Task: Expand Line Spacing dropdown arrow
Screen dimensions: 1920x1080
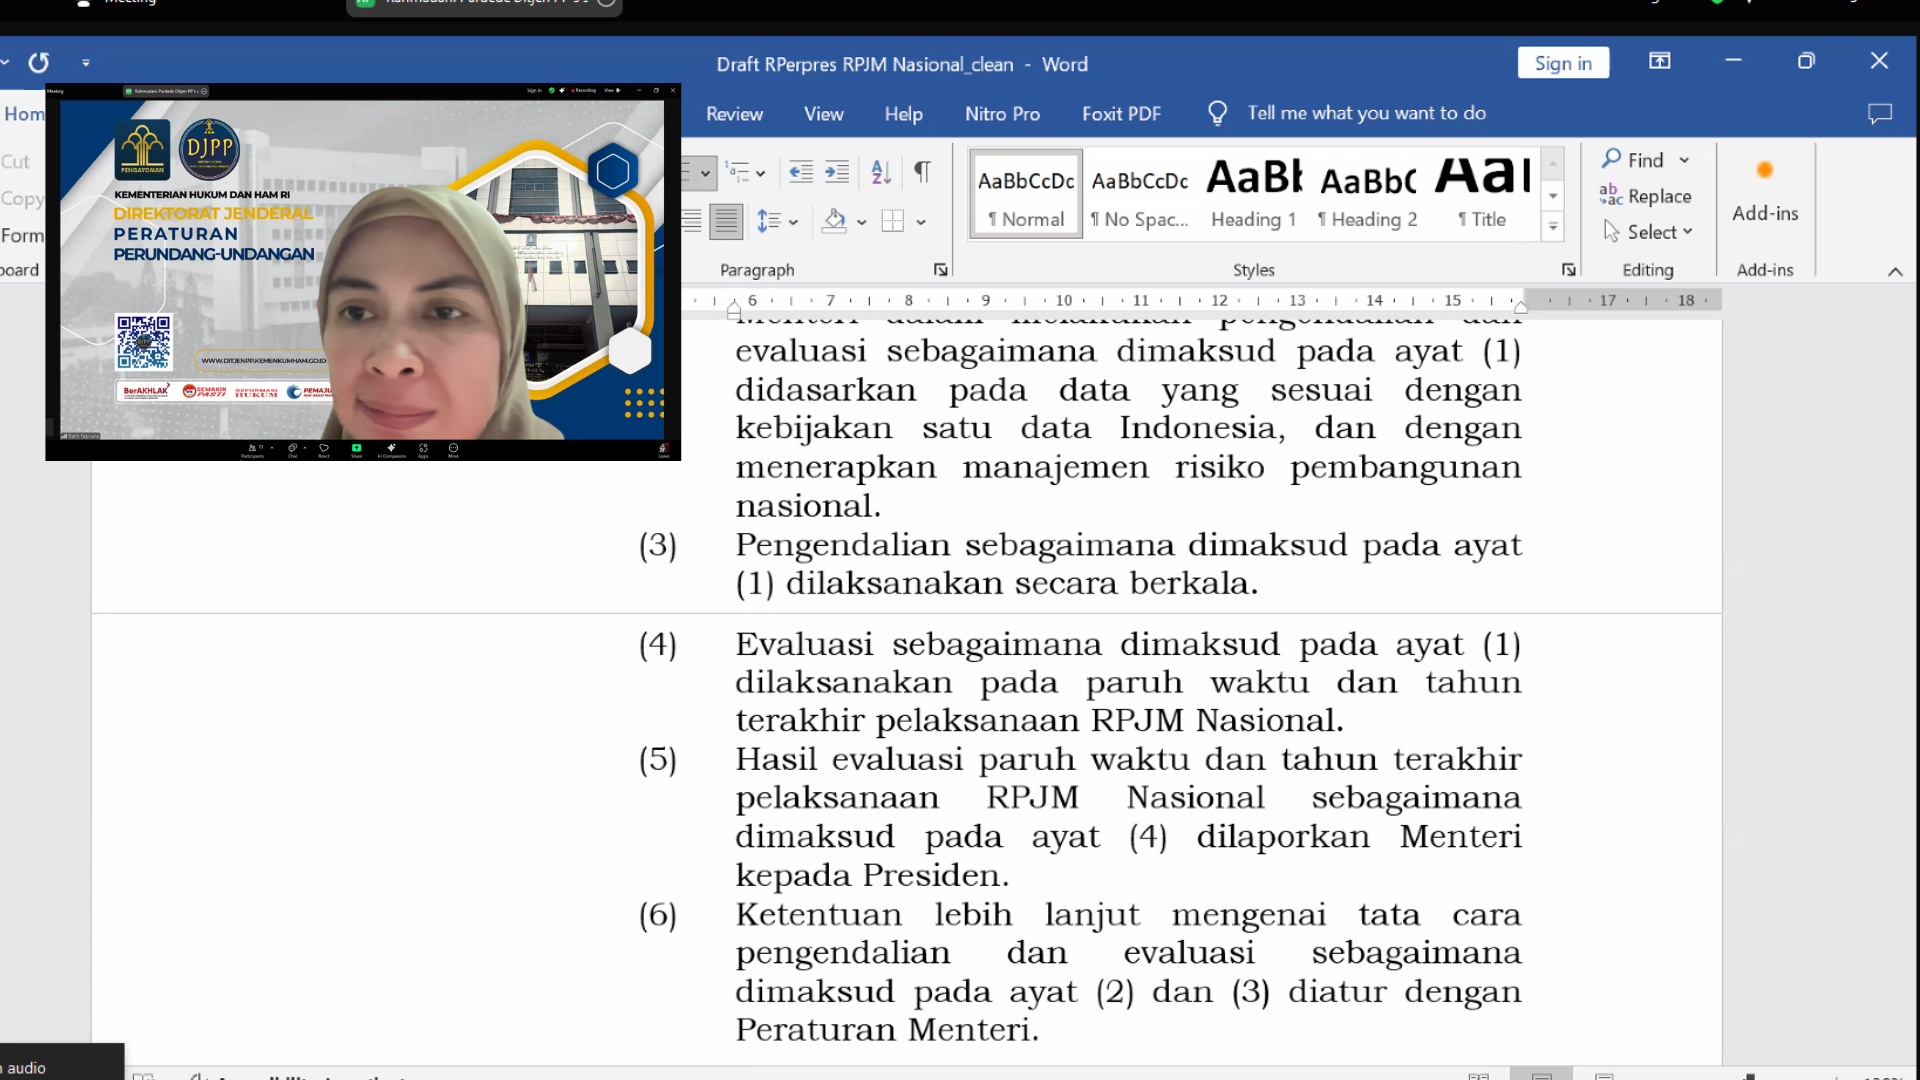Action: tap(793, 222)
